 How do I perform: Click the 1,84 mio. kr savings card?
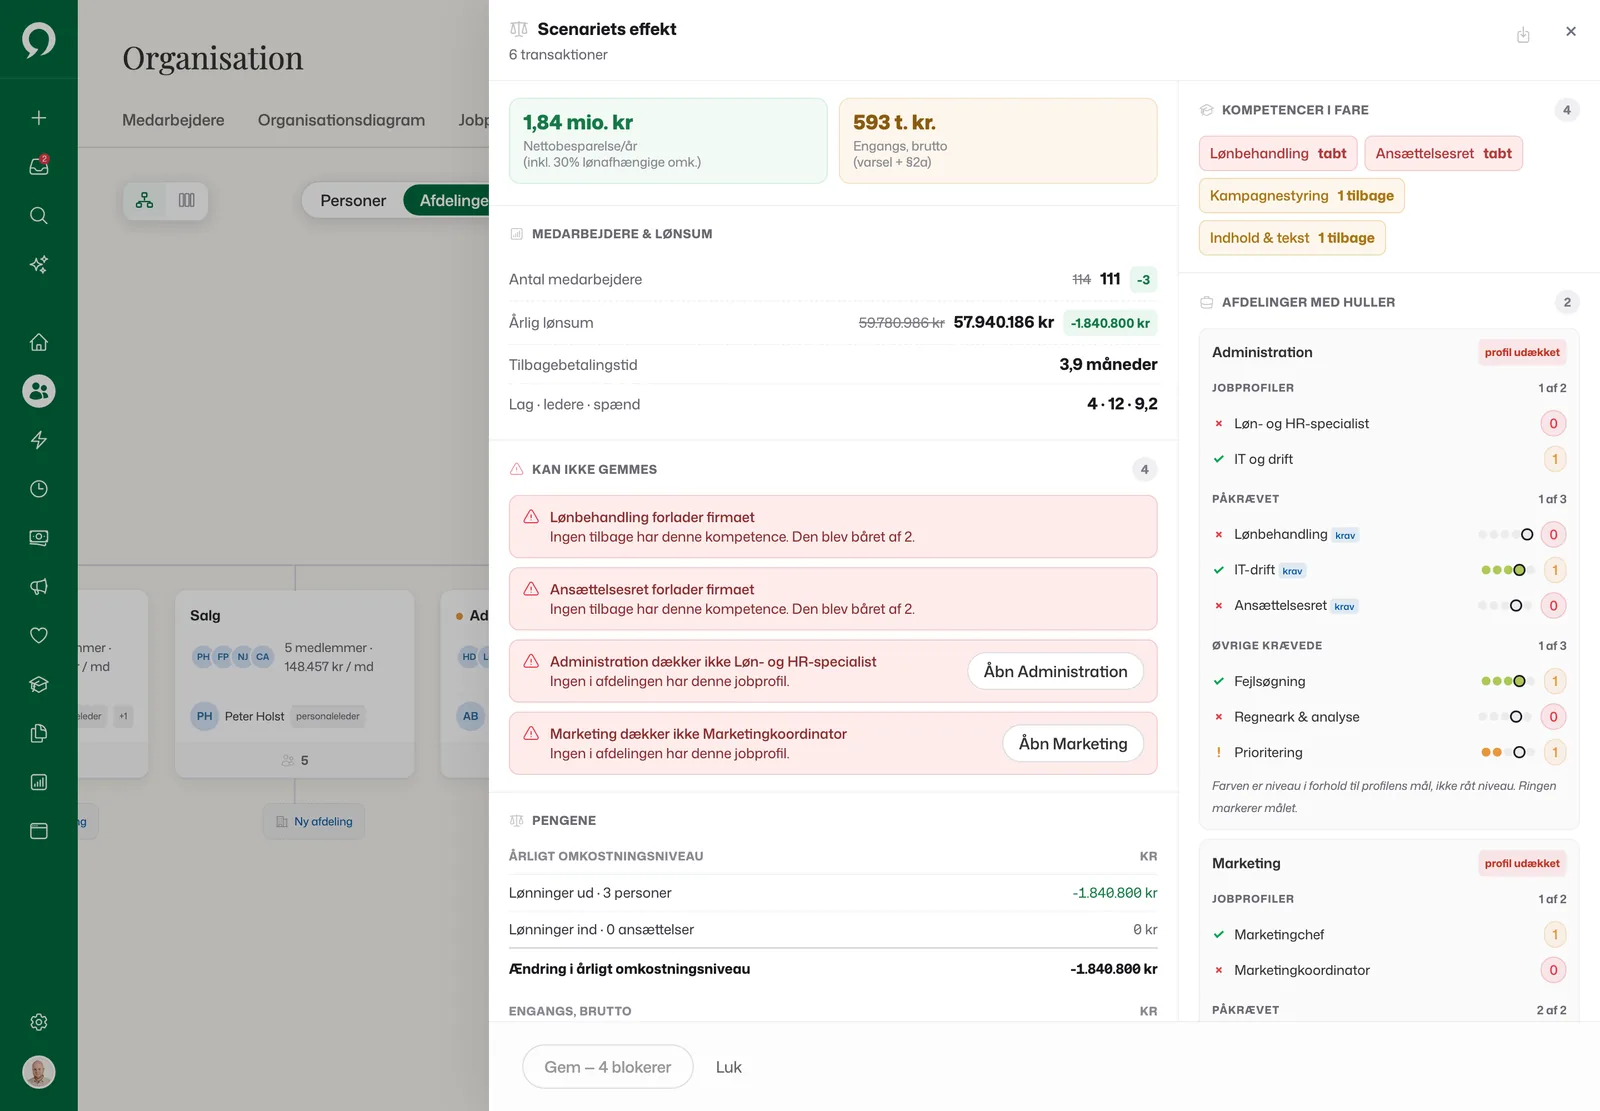tap(668, 141)
